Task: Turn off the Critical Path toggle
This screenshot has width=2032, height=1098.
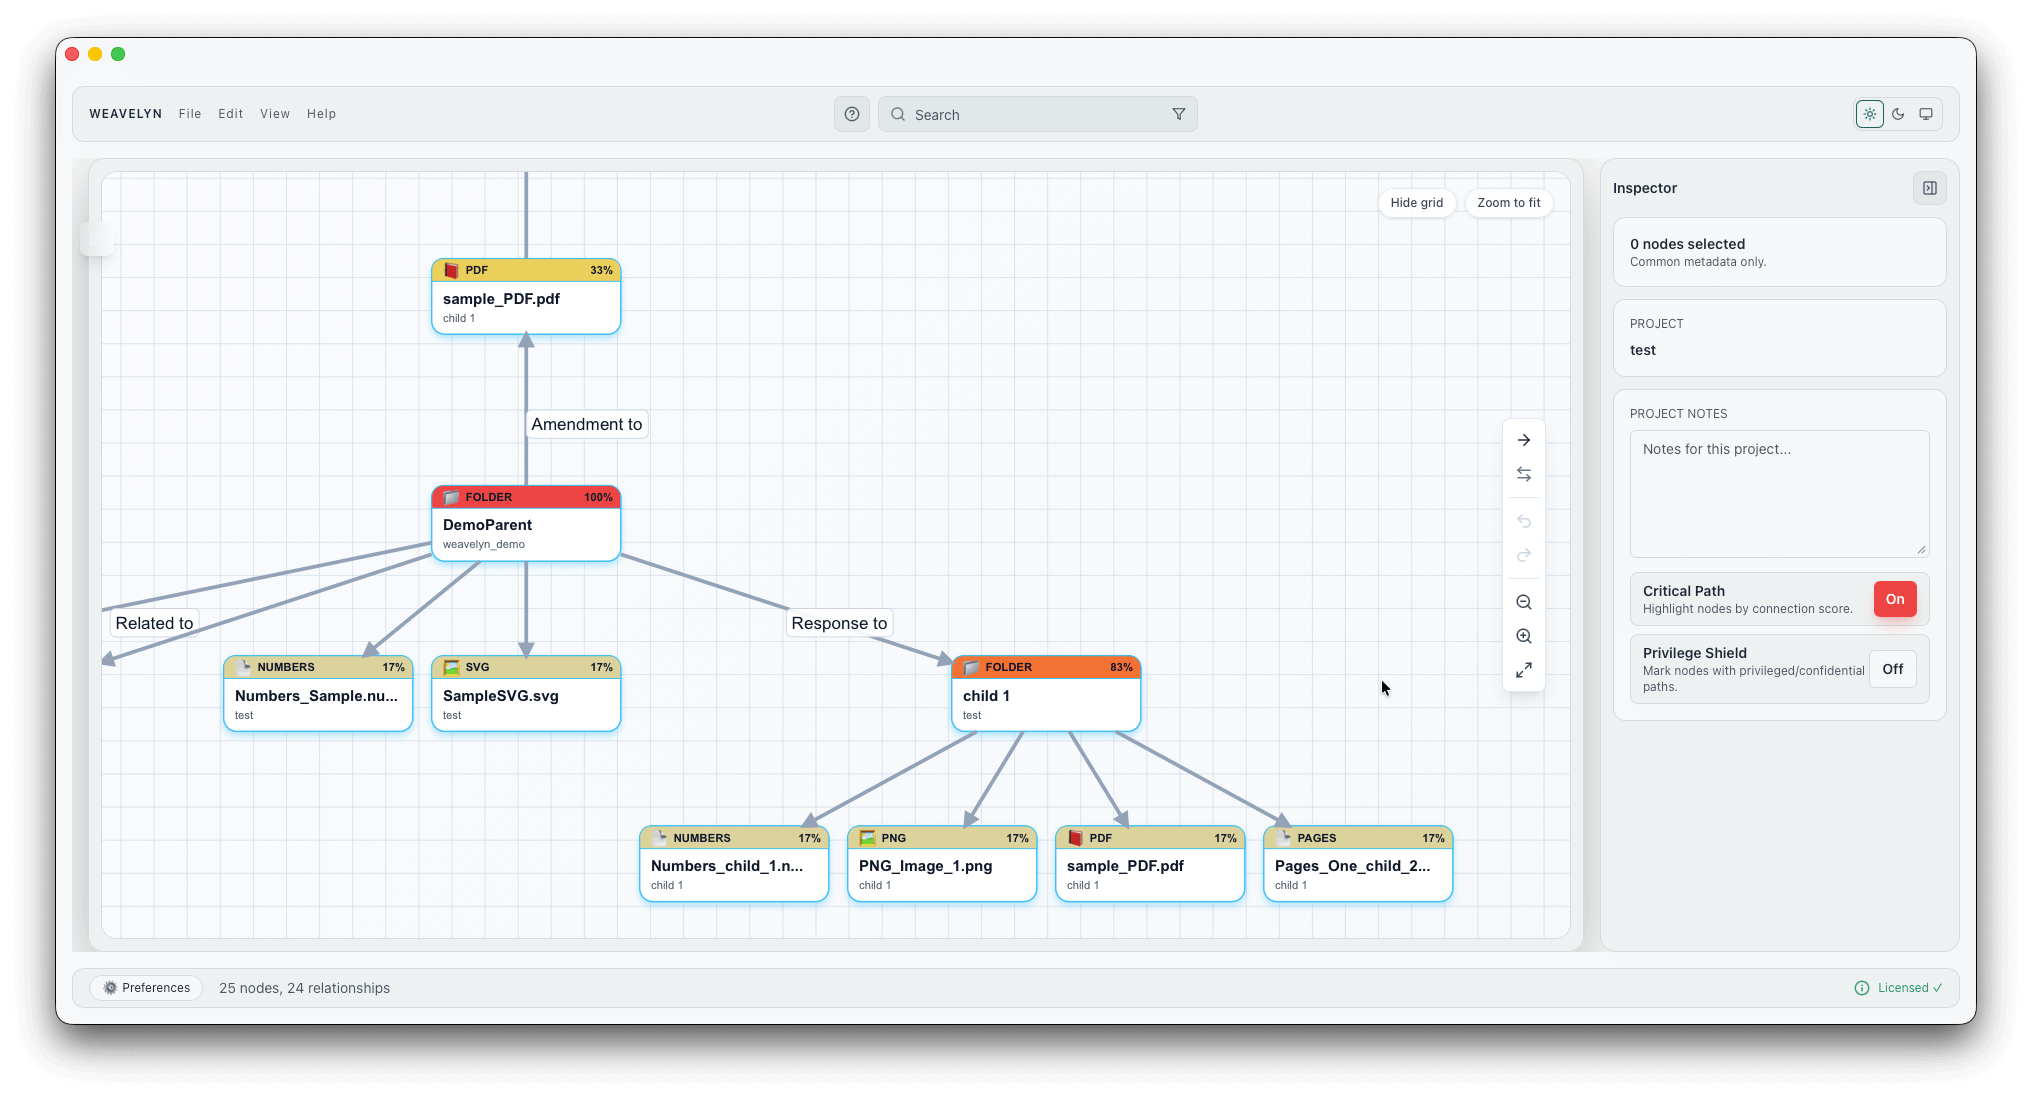Action: [x=1894, y=599]
